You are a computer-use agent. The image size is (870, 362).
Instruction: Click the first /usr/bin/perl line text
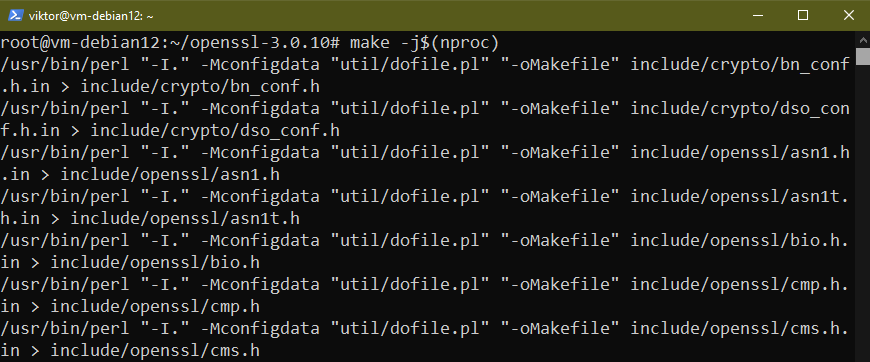click(424, 65)
